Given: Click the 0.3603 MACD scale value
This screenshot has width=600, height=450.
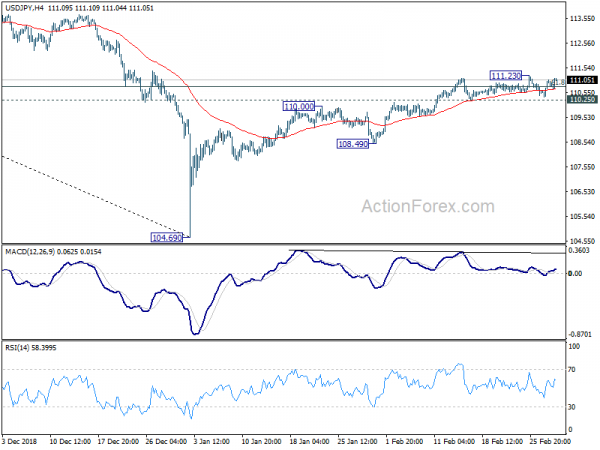Looking at the screenshot, I should click(580, 252).
